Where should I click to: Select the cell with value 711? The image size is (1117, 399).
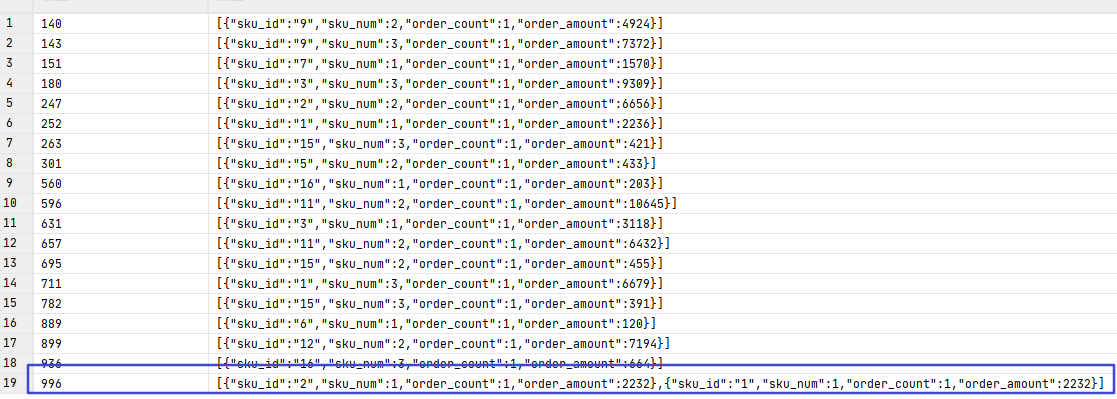click(120, 284)
